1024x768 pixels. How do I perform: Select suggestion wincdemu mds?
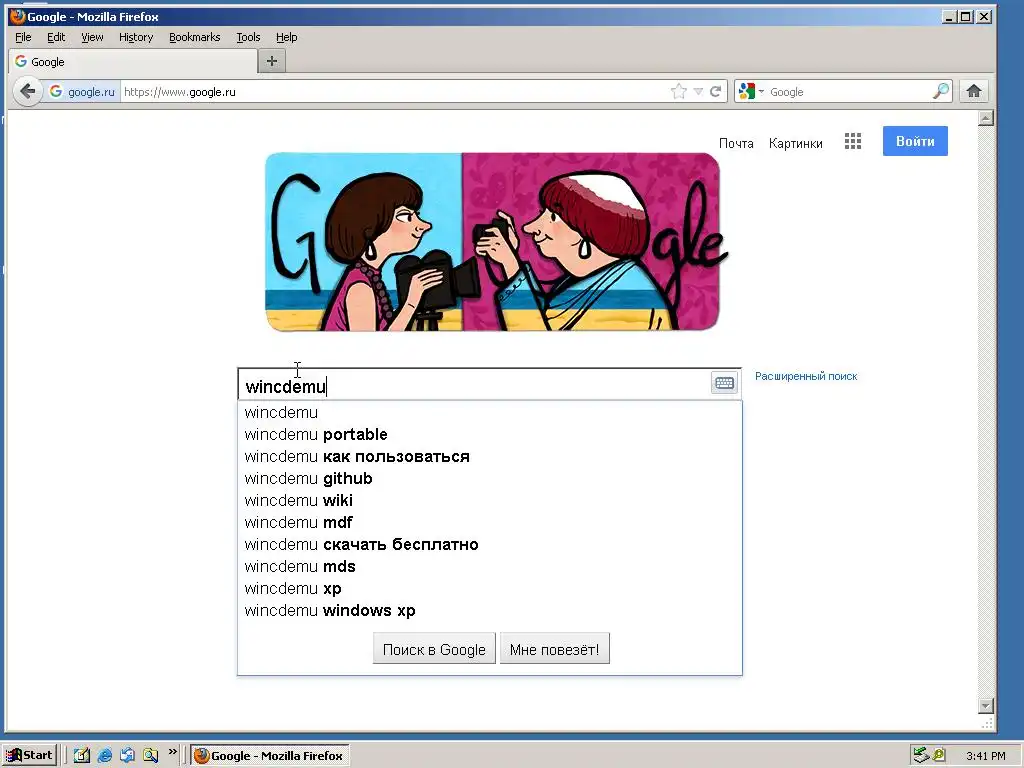pyautogui.click(x=490, y=567)
